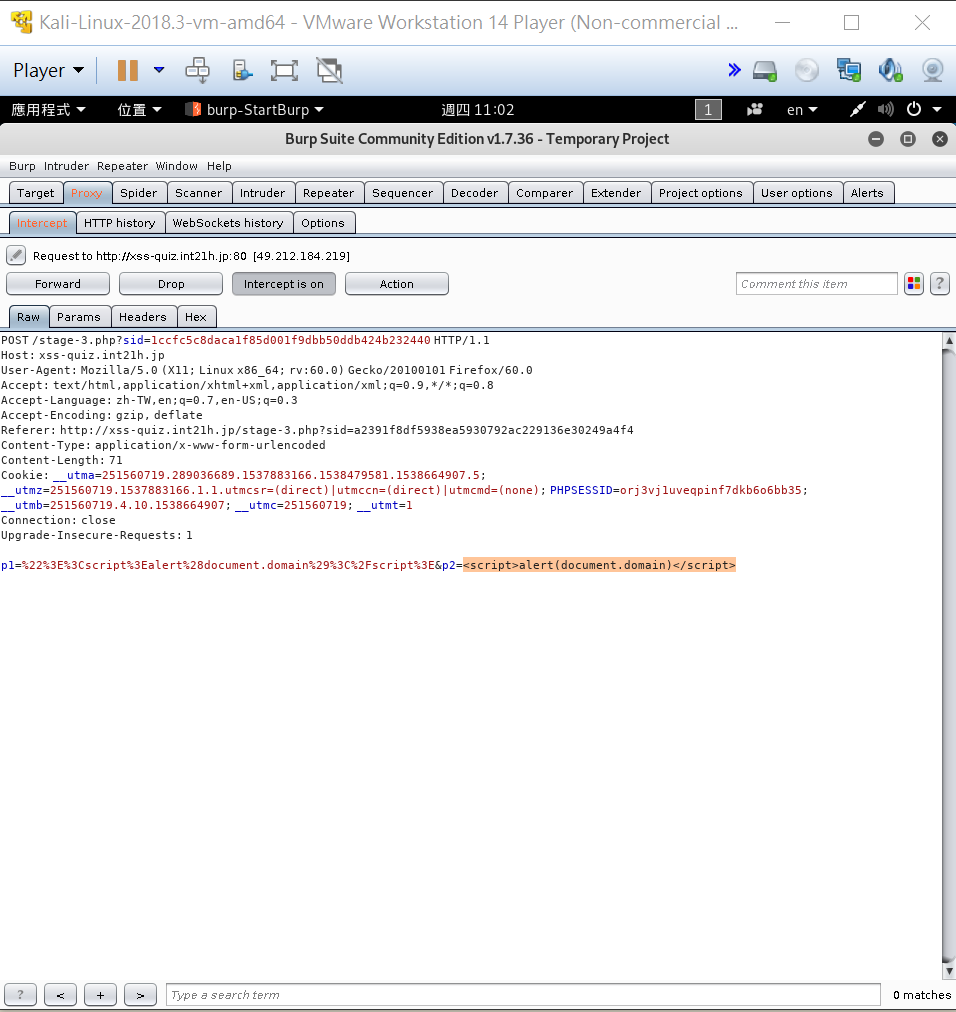Open the 應用程式 applications menu
The image size is (956, 1012).
(48, 110)
